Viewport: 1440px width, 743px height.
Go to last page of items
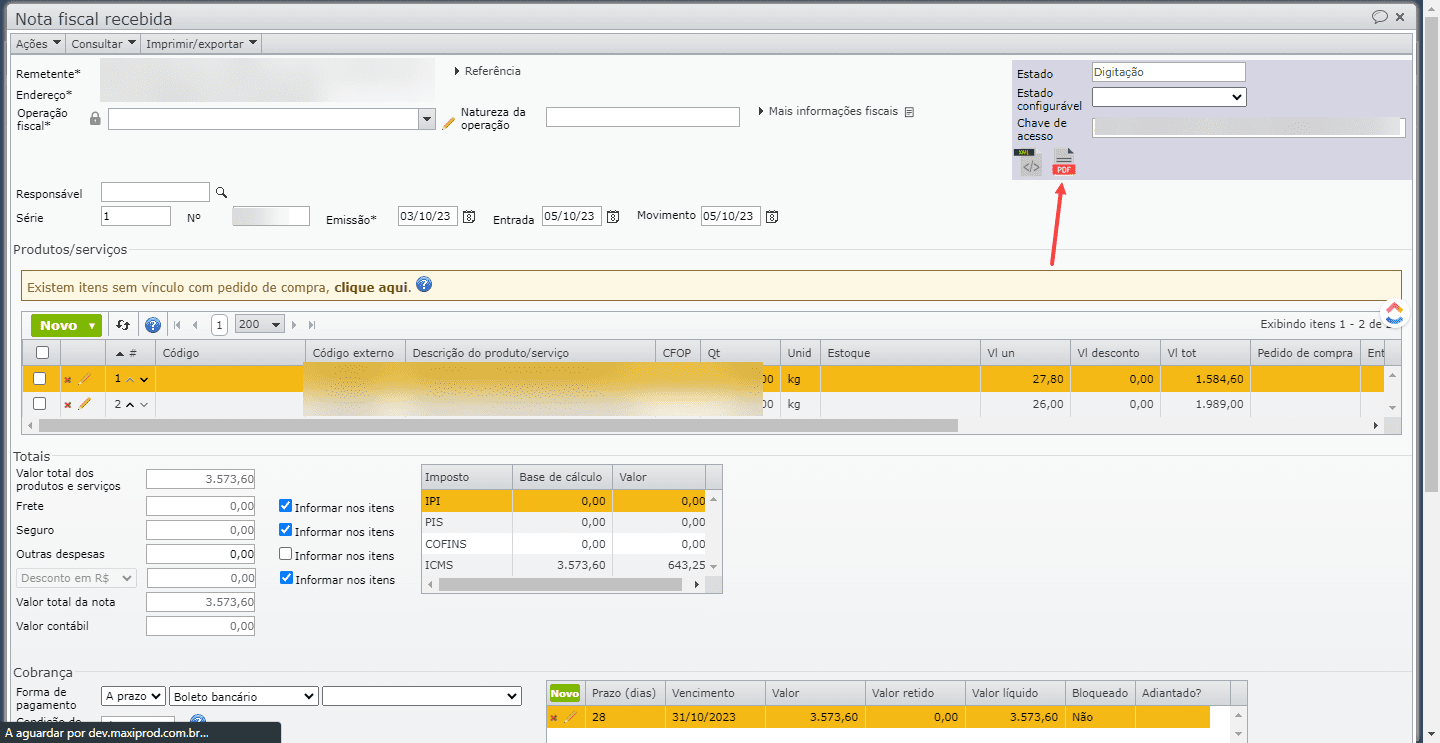[x=312, y=325]
